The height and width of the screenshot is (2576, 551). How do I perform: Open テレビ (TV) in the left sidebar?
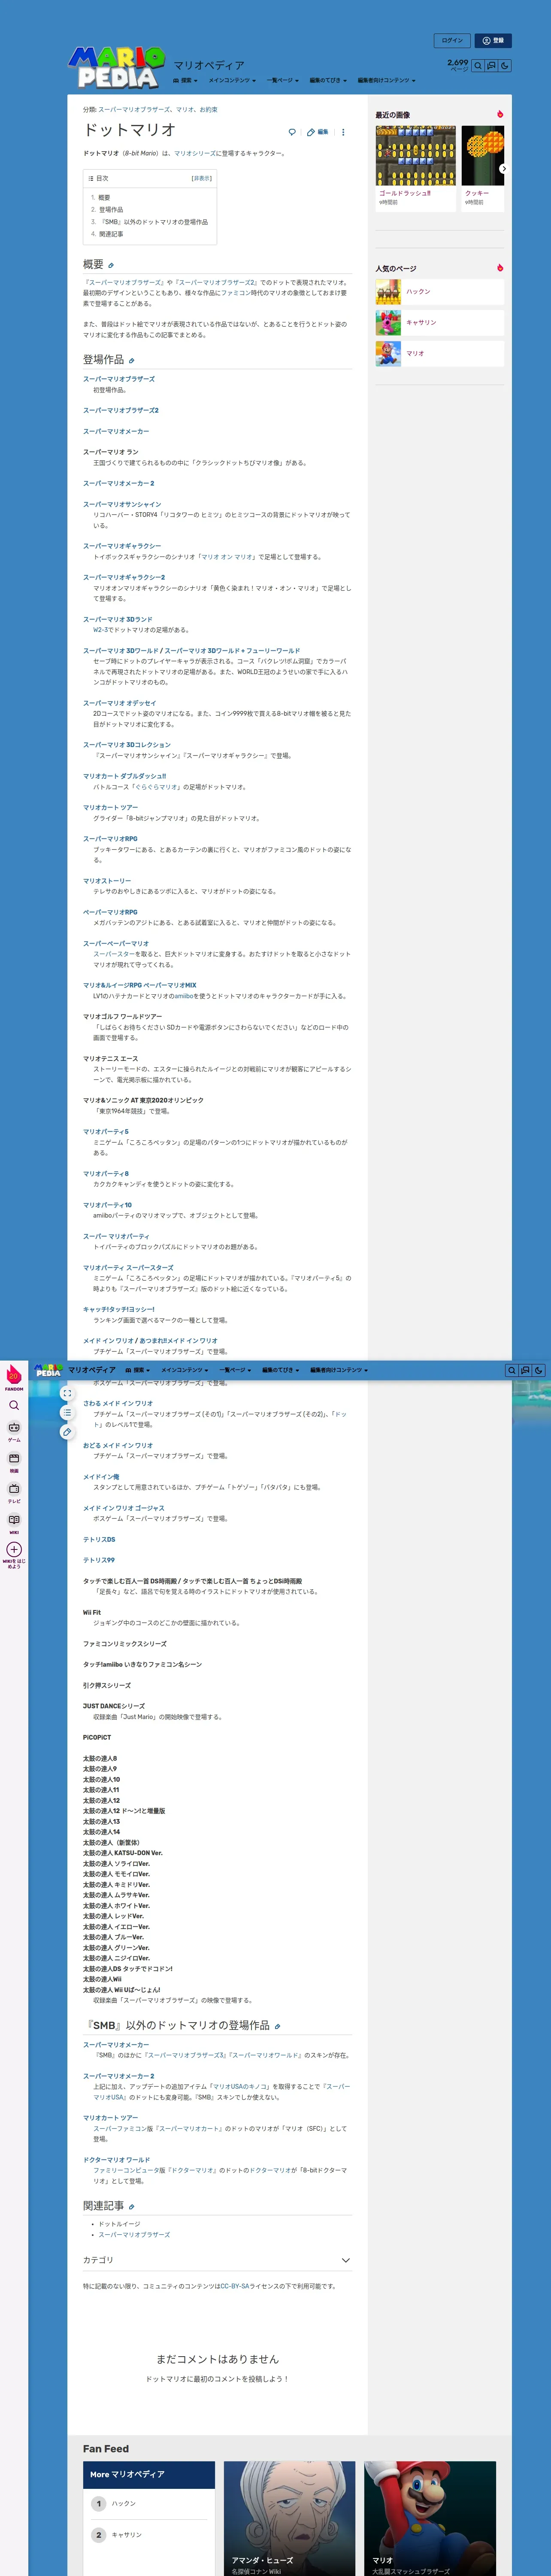(x=14, y=1493)
